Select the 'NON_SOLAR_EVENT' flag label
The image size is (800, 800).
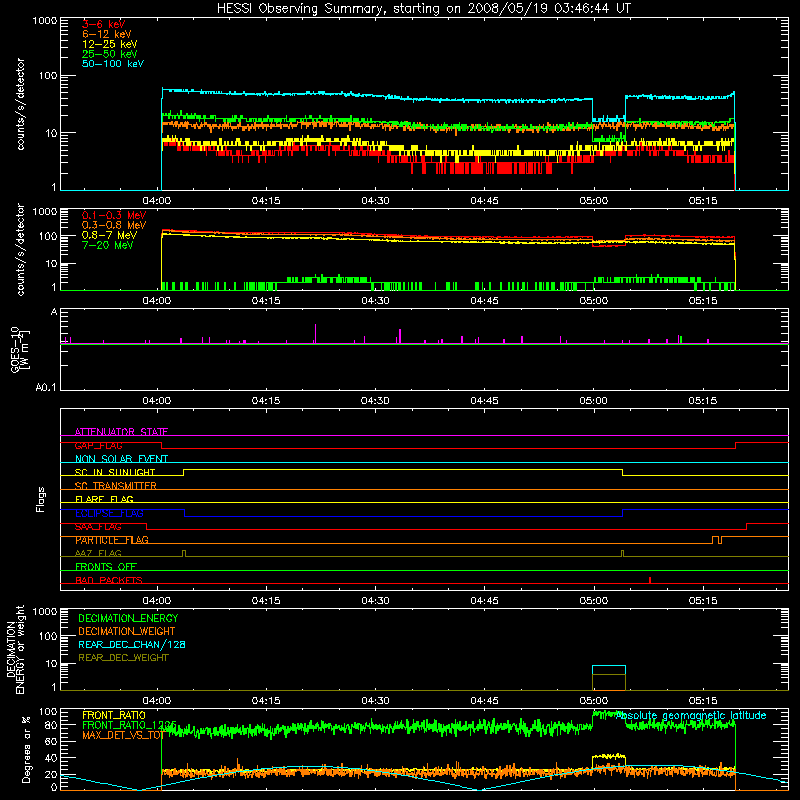tap(121, 459)
